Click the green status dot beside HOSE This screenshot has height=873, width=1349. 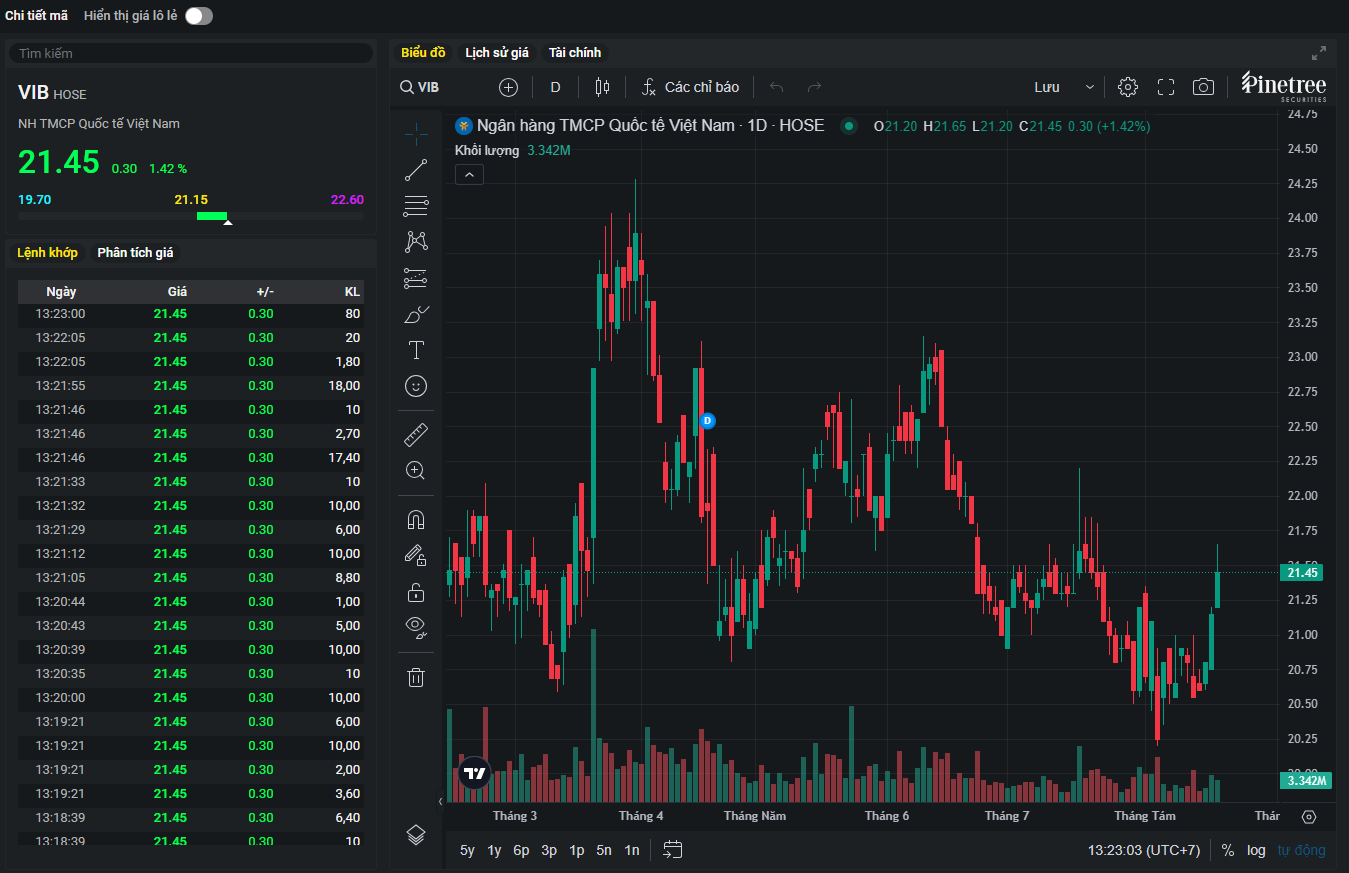tap(849, 126)
